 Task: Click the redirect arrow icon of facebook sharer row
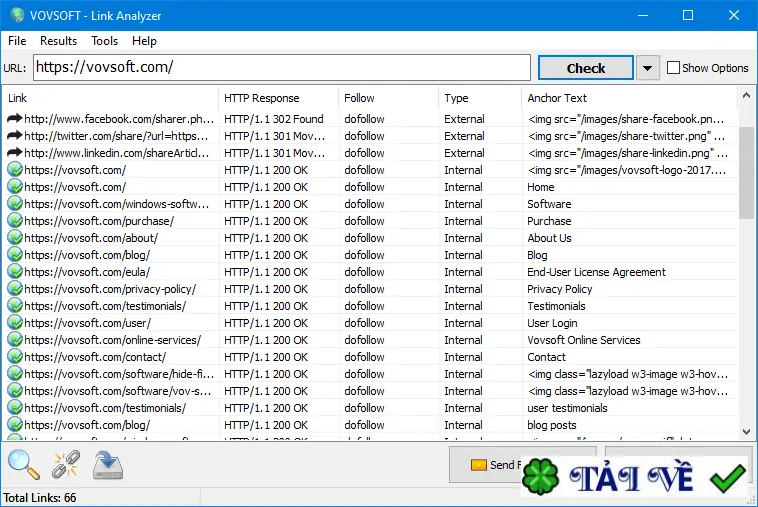click(15, 118)
